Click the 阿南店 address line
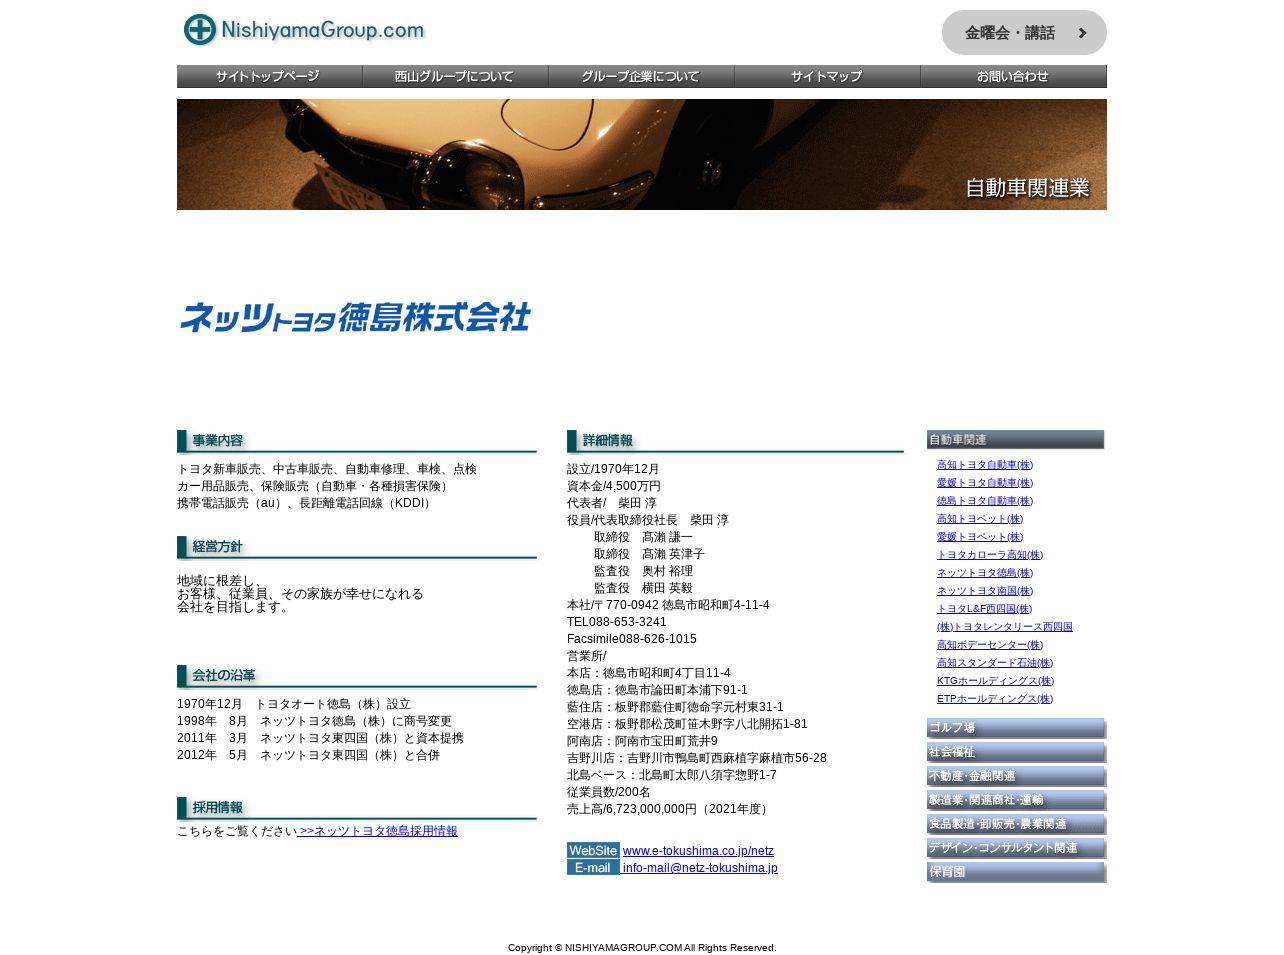This screenshot has width=1284, height=955. pos(642,741)
